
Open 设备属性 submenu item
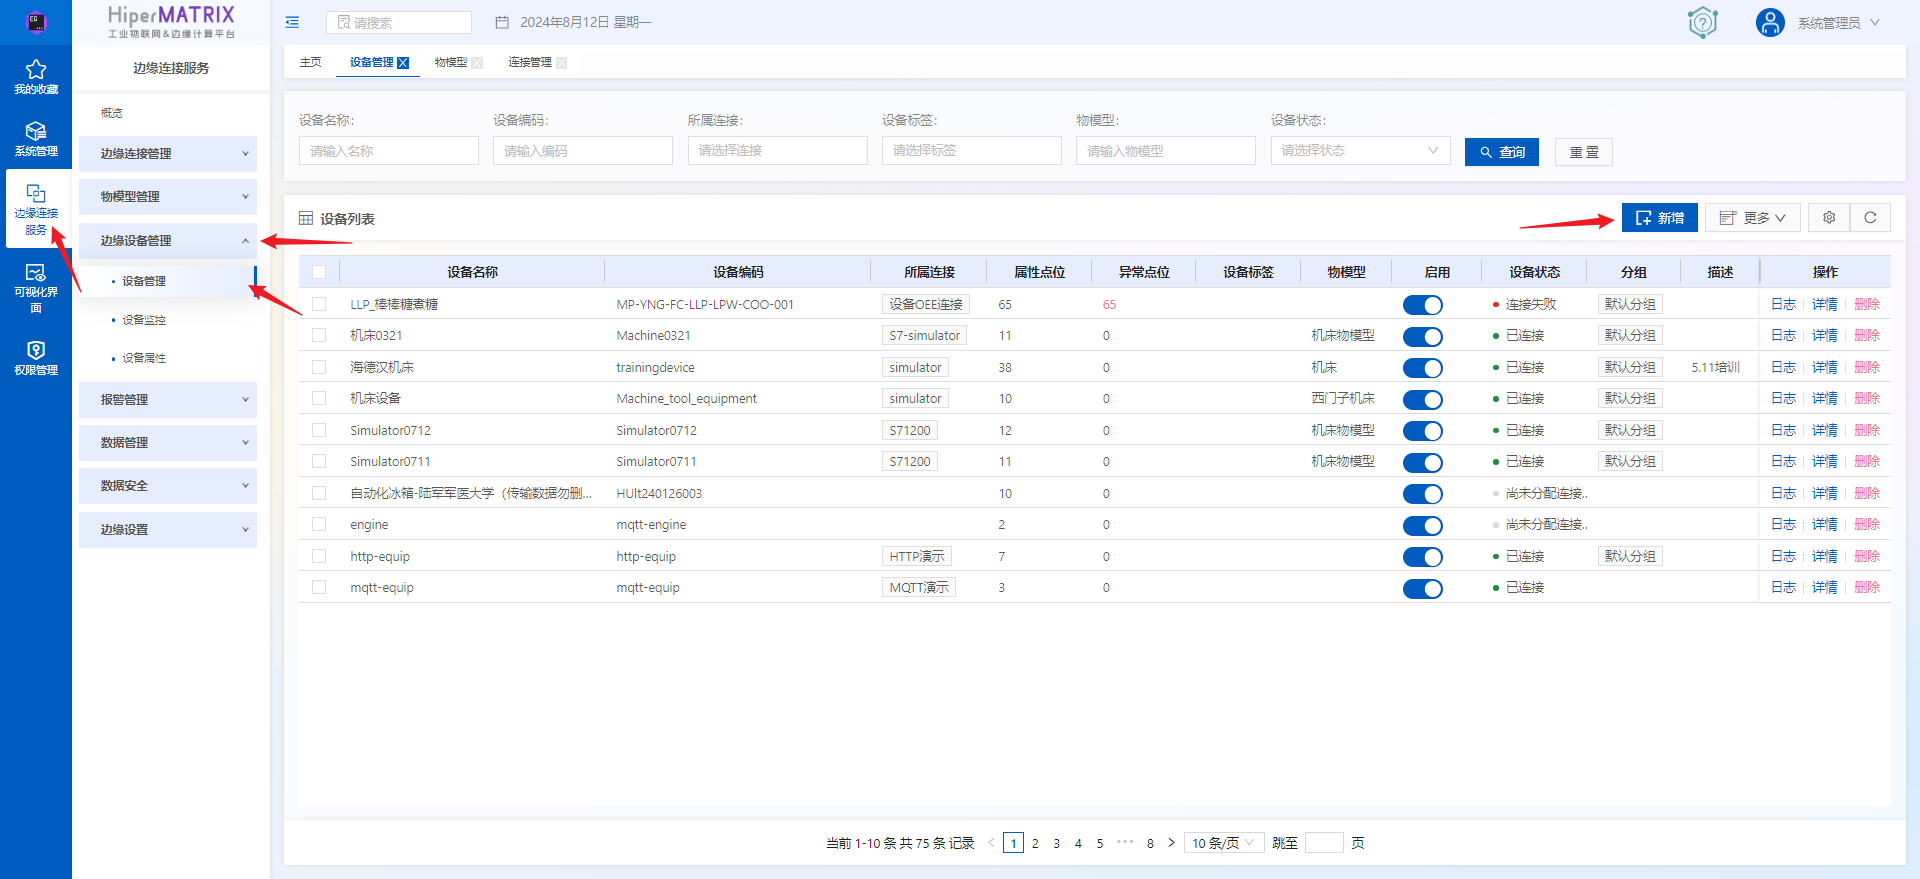[x=144, y=358]
